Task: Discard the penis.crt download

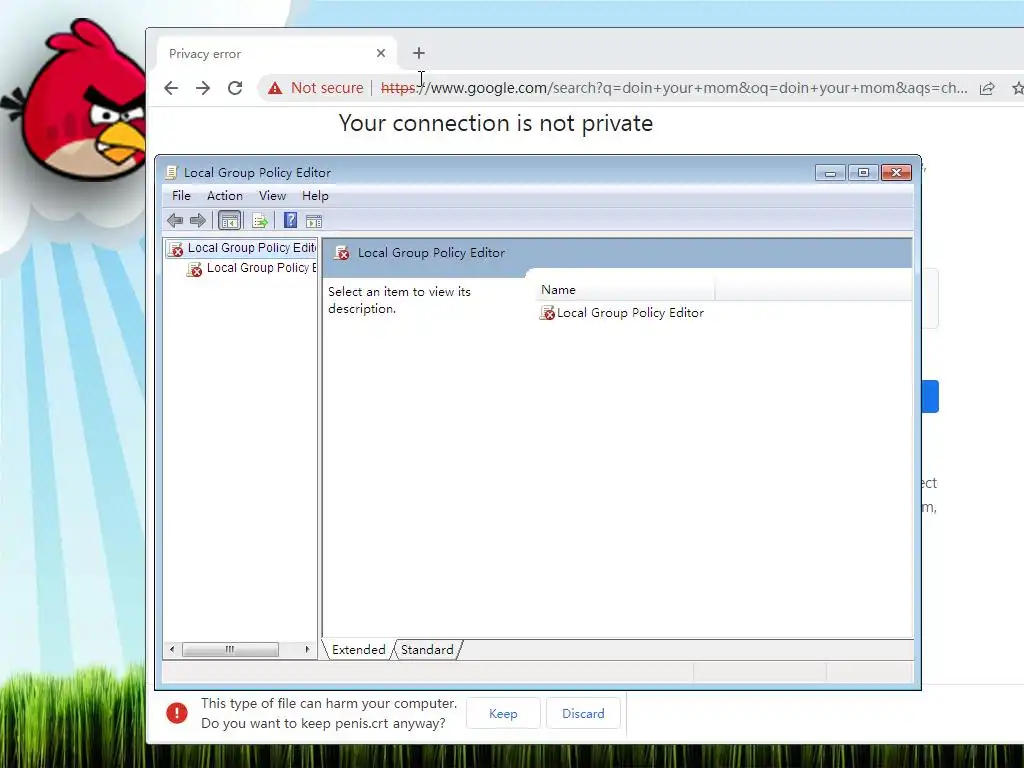Action: (583, 714)
